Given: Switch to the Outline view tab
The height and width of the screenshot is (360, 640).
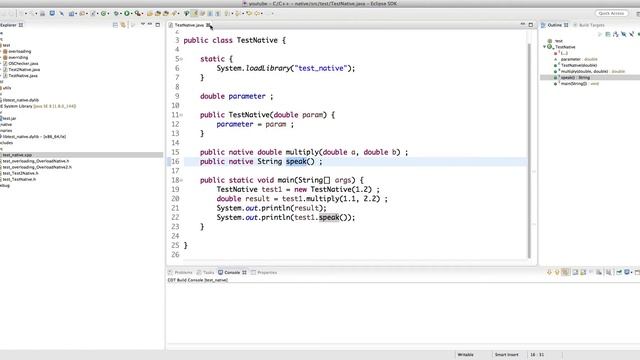Looking at the screenshot, I should coord(554,25).
